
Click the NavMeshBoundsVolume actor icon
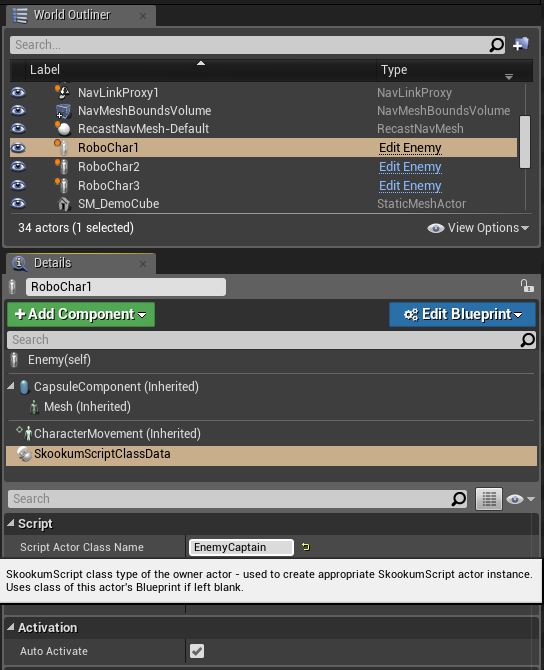63,111
